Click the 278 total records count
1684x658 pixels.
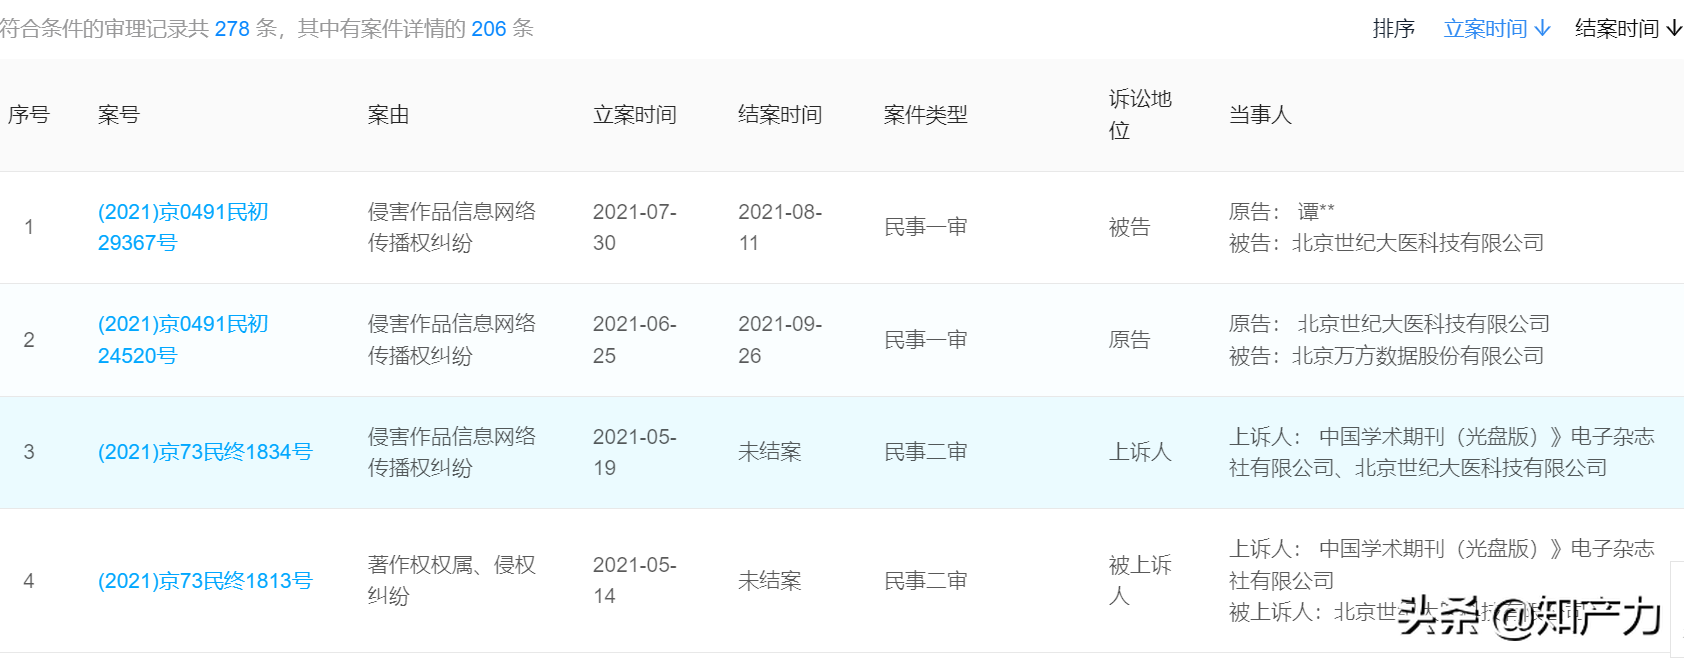coord(232,29)
